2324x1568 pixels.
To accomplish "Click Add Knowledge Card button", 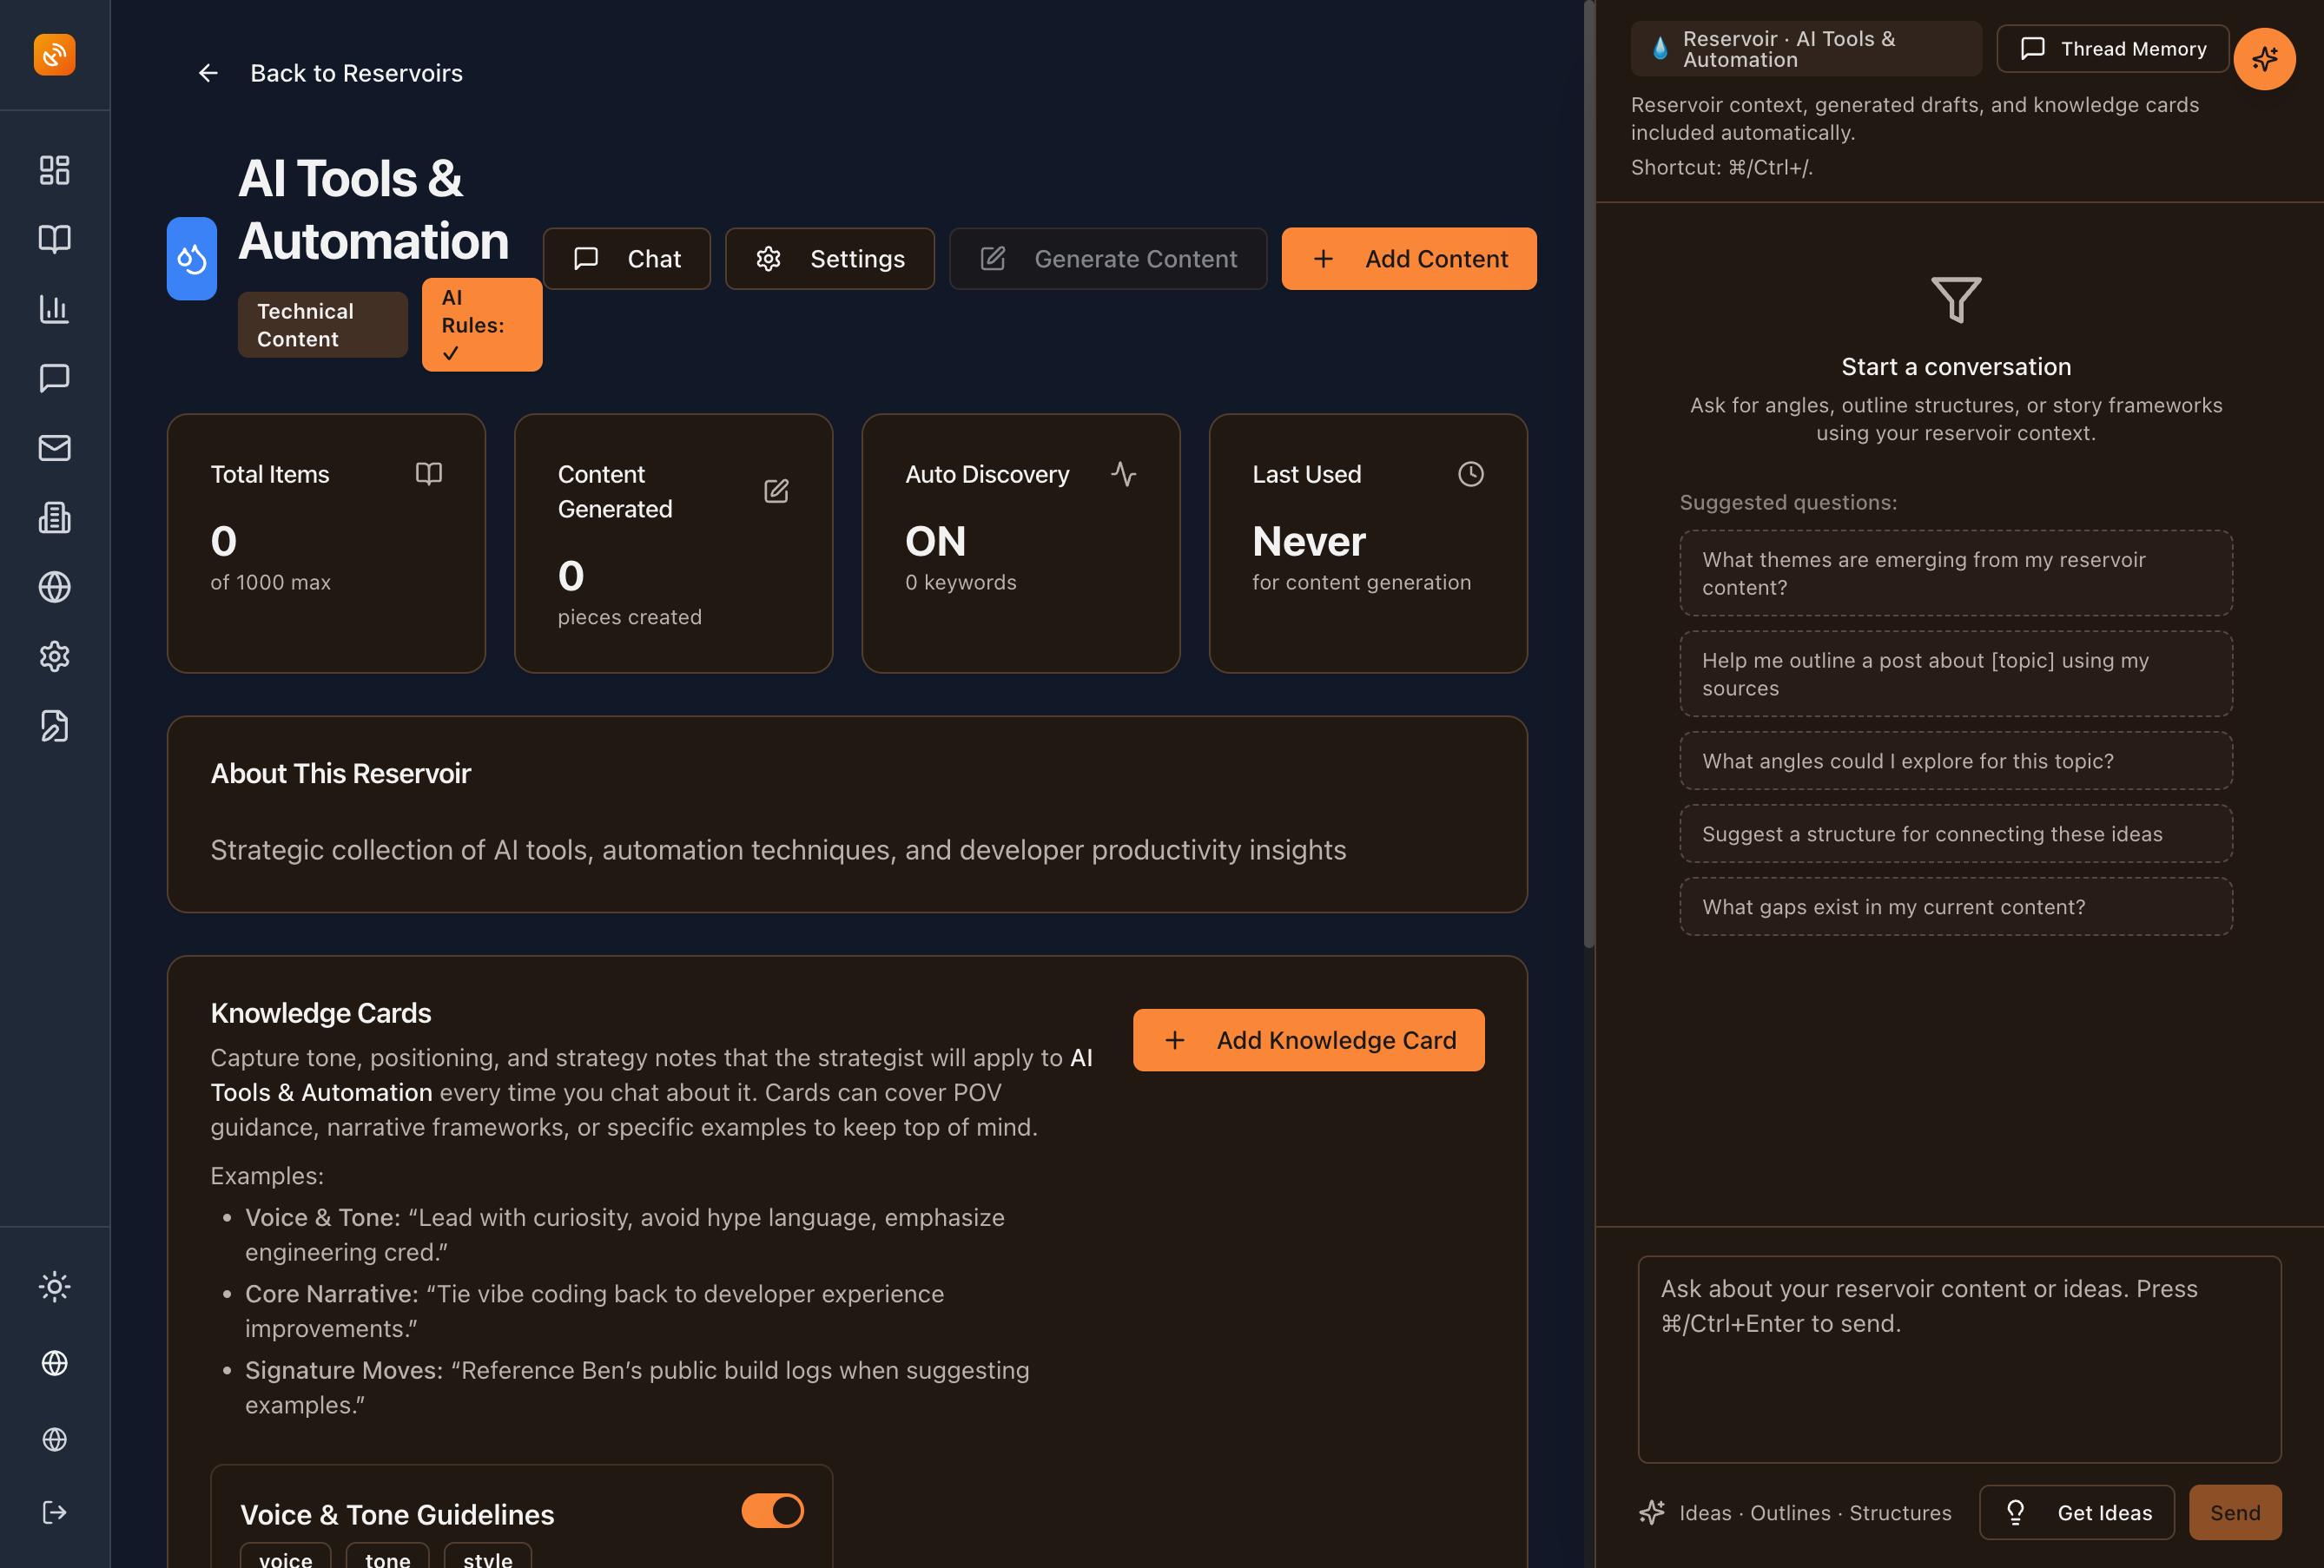I will click(1308, 1040).
